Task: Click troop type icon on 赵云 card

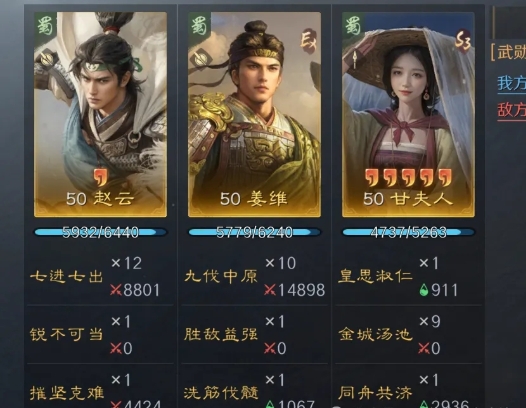Action: pyautogui.click(x=47, y=59)
